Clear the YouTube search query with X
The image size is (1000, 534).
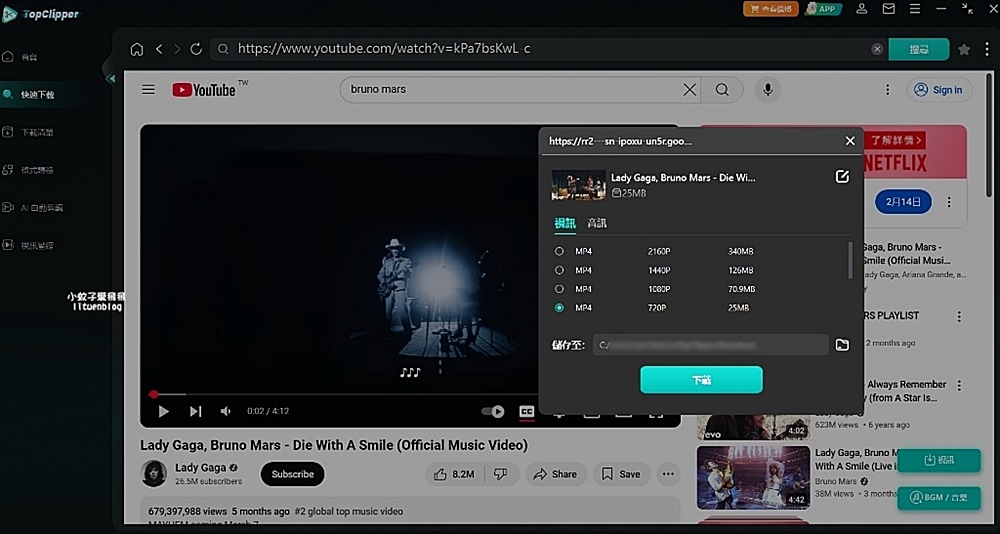(689, 89)
